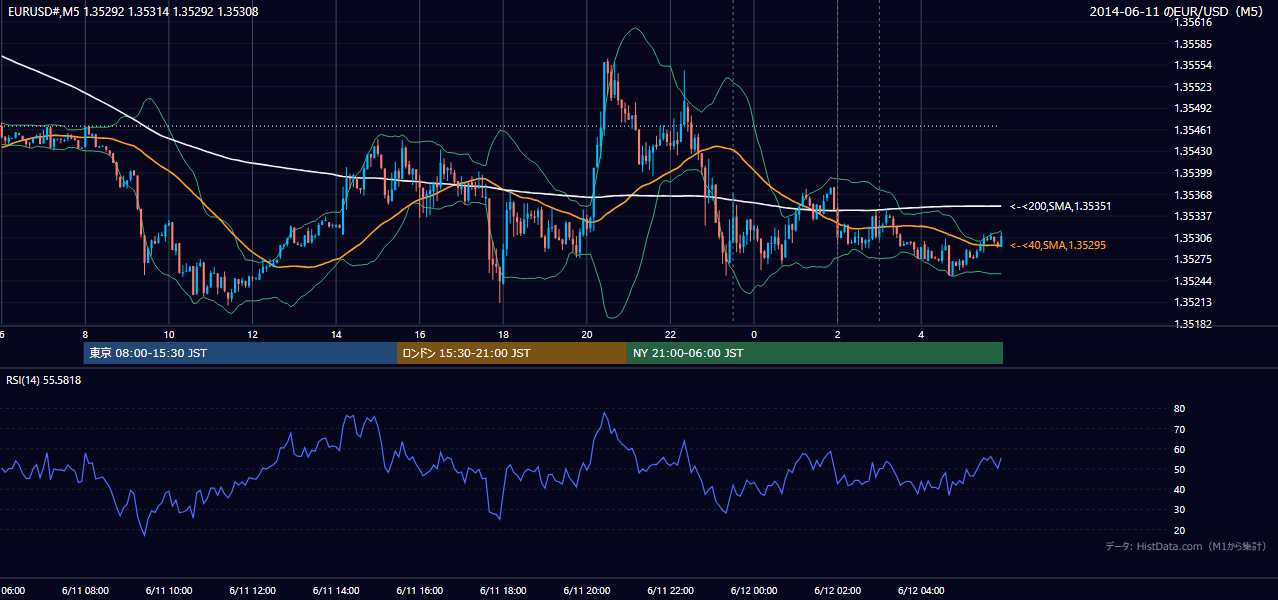Click RSI scale value 70
Screen dimensions: 1278x600
coord(1179,430)
